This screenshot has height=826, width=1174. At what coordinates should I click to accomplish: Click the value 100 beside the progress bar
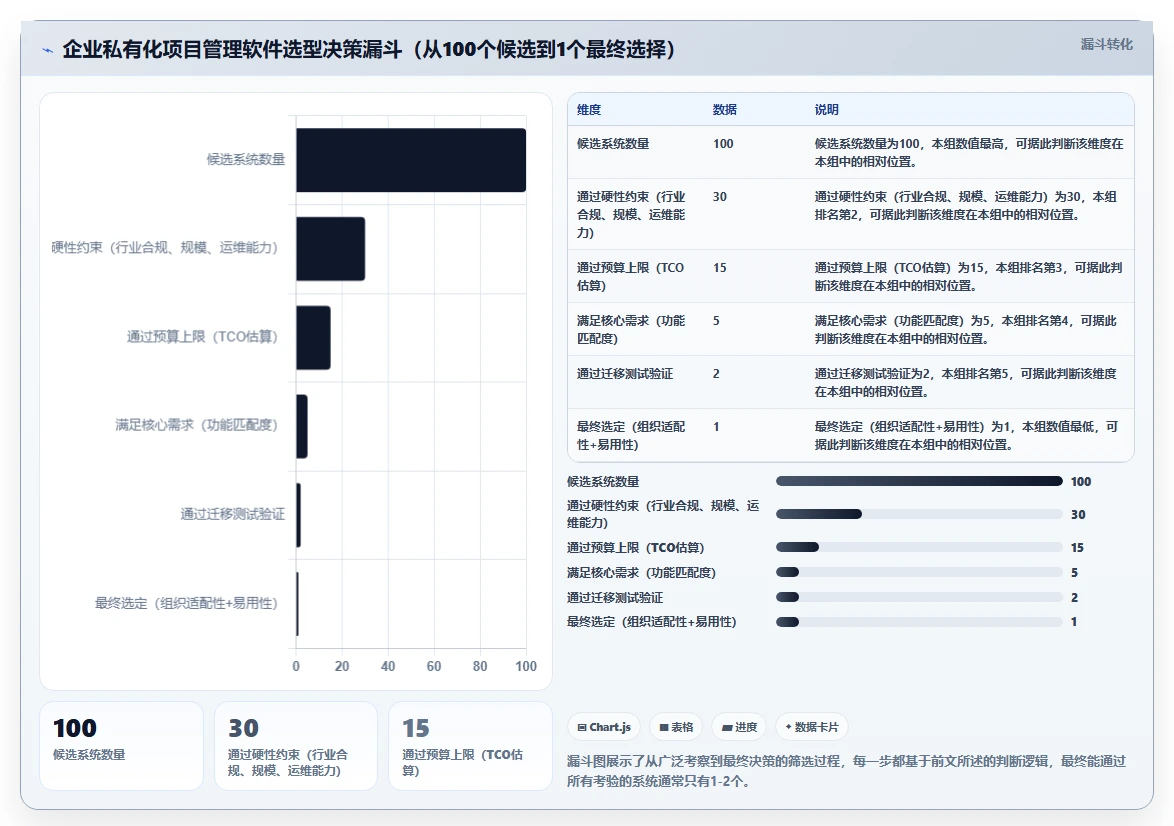click(1081, 482)
